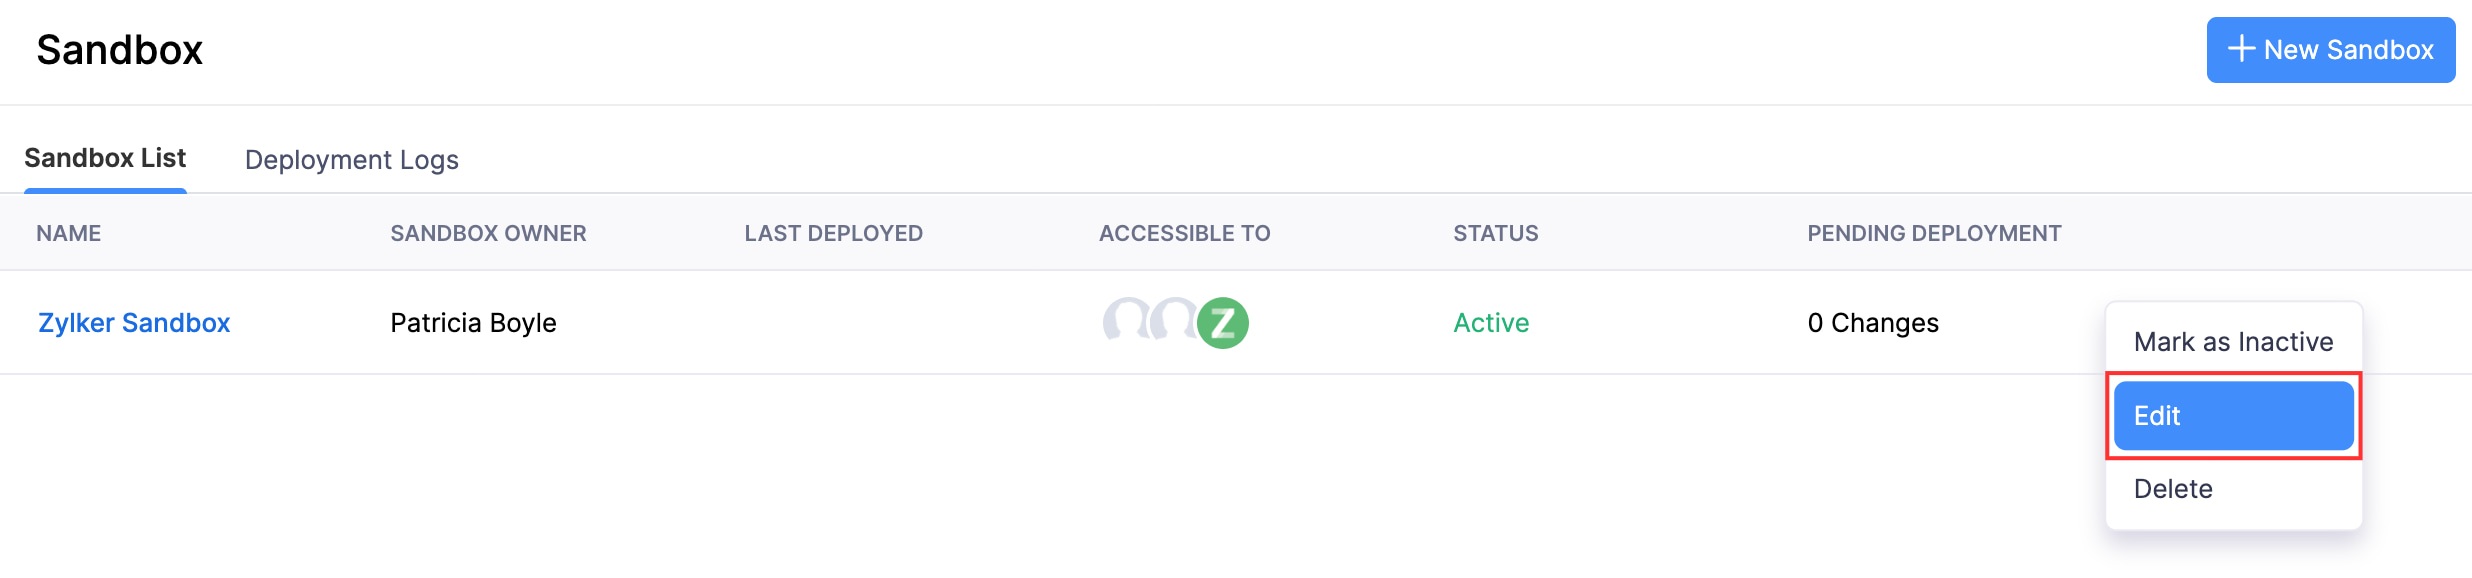Select Delete from the context menu
This screenshot has height=578, width=2472.
[2173, 489]
